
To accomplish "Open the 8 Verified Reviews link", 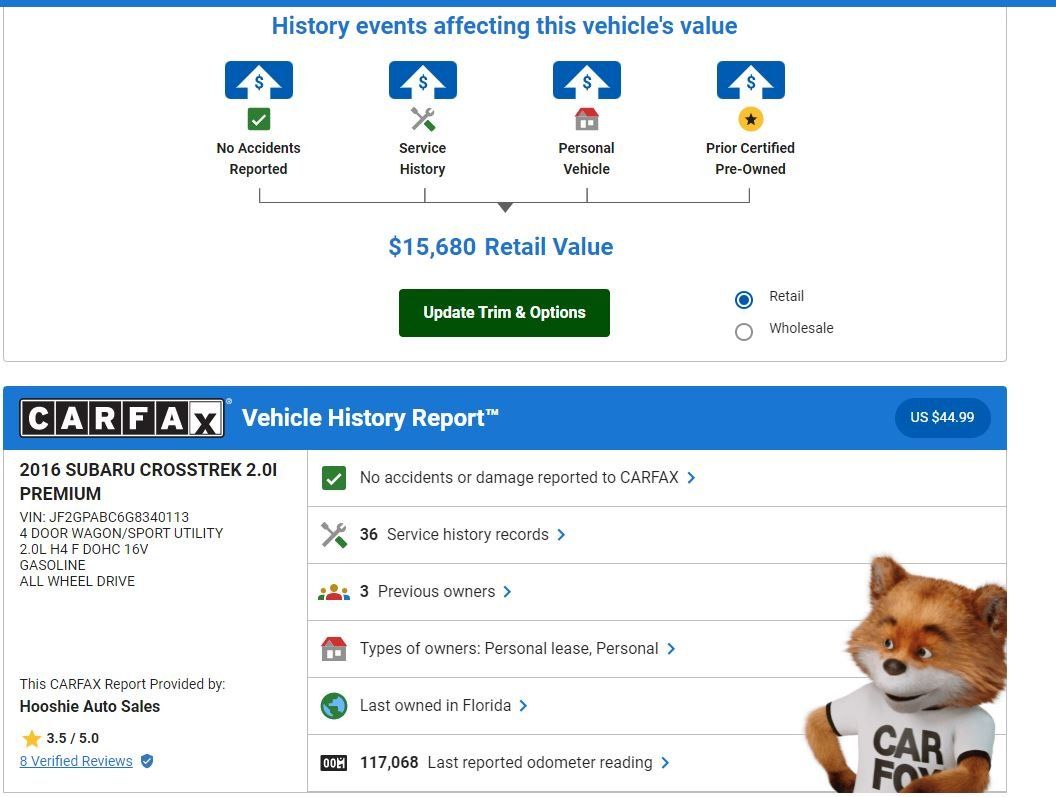I will click(x=76, y=761).
